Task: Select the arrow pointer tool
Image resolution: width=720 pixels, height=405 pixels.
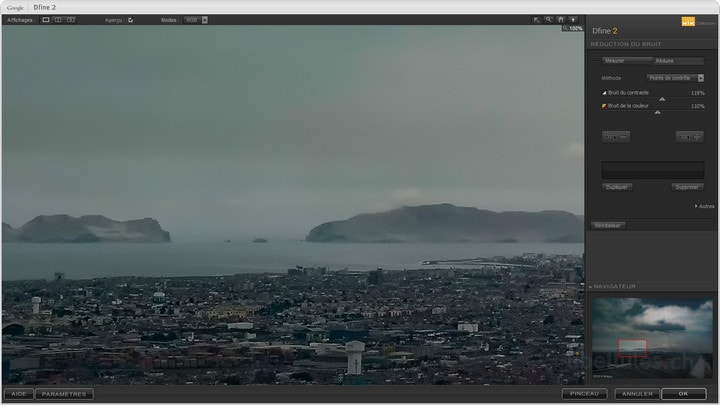Action: pyautogui.click(x=536, y=20)
